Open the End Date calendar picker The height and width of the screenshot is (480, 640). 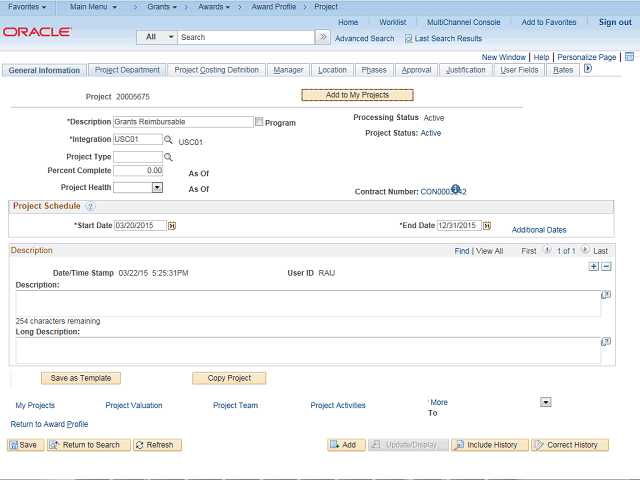pos(486,226)
